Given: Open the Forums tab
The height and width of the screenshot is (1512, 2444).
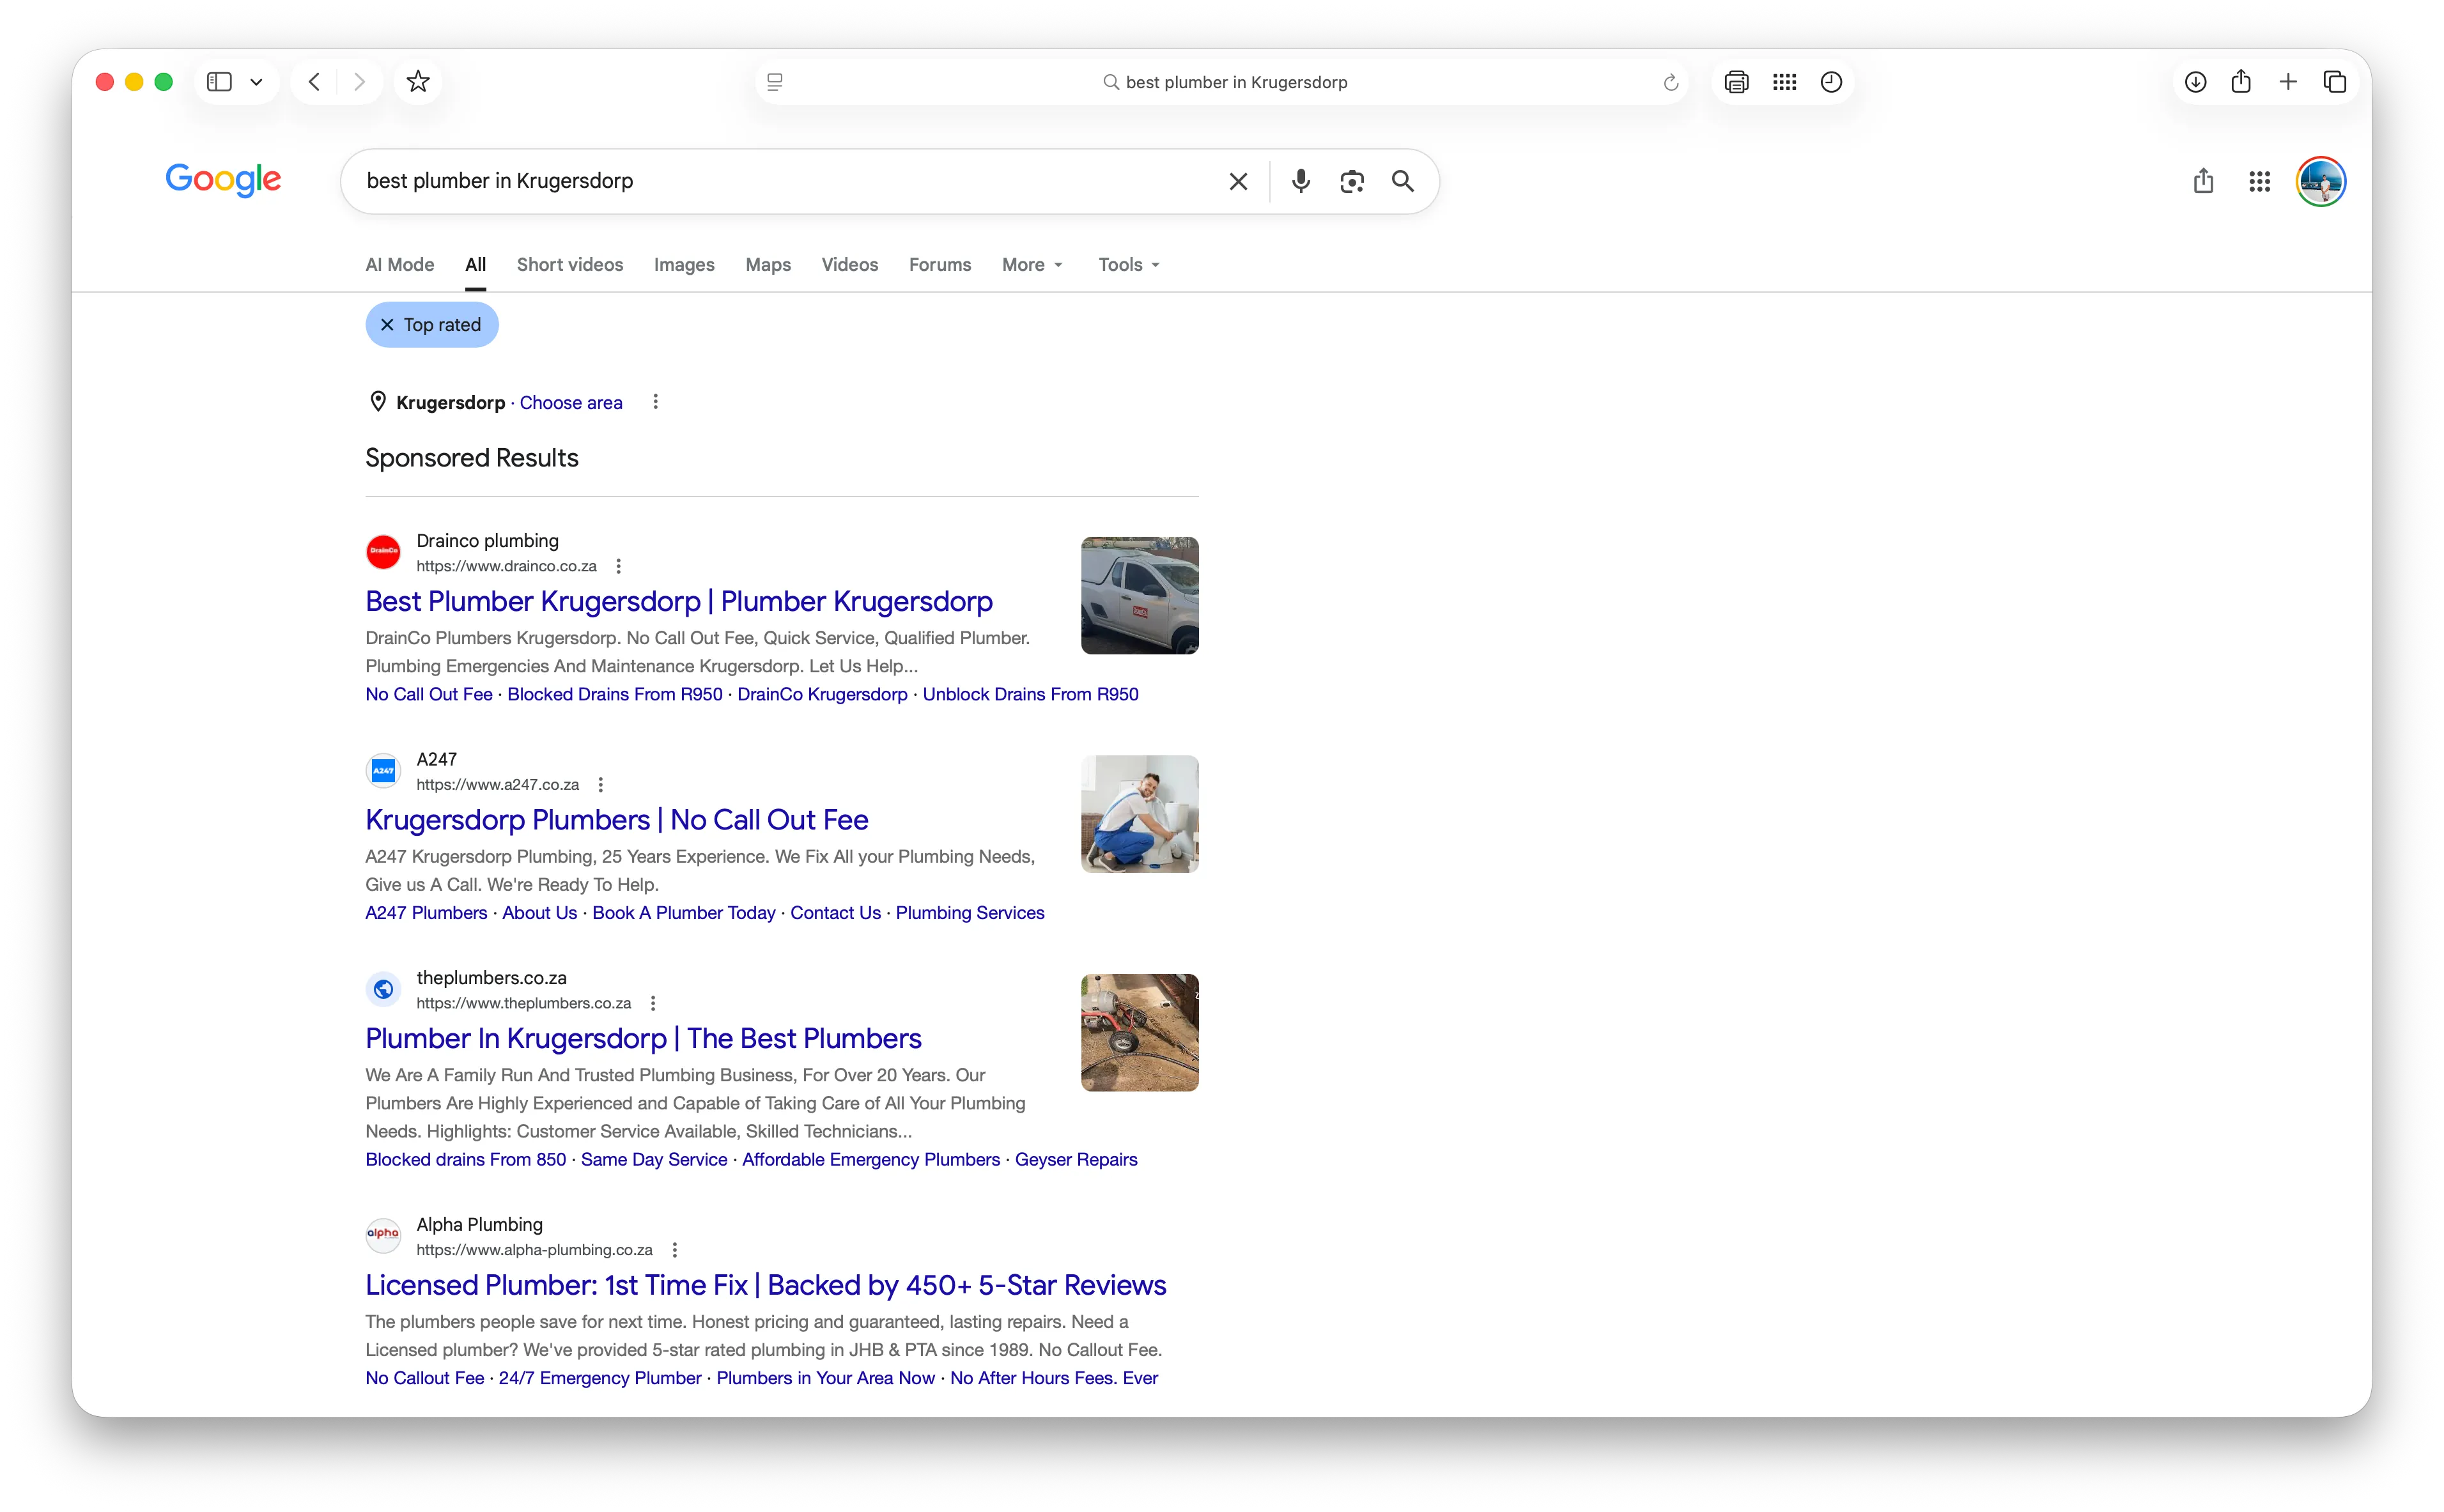Looking at the screenshot, I should coord(940,265).
